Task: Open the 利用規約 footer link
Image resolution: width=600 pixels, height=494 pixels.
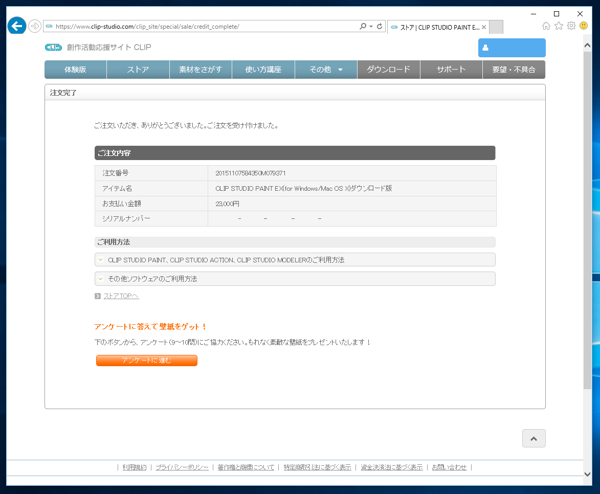Action: [x=135, y=467]
